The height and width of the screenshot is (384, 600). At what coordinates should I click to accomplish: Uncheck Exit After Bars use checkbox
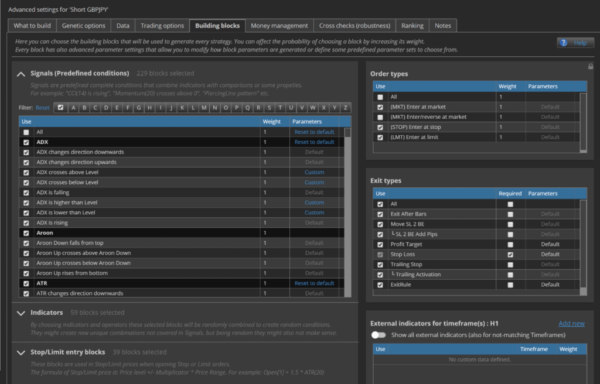380,215
